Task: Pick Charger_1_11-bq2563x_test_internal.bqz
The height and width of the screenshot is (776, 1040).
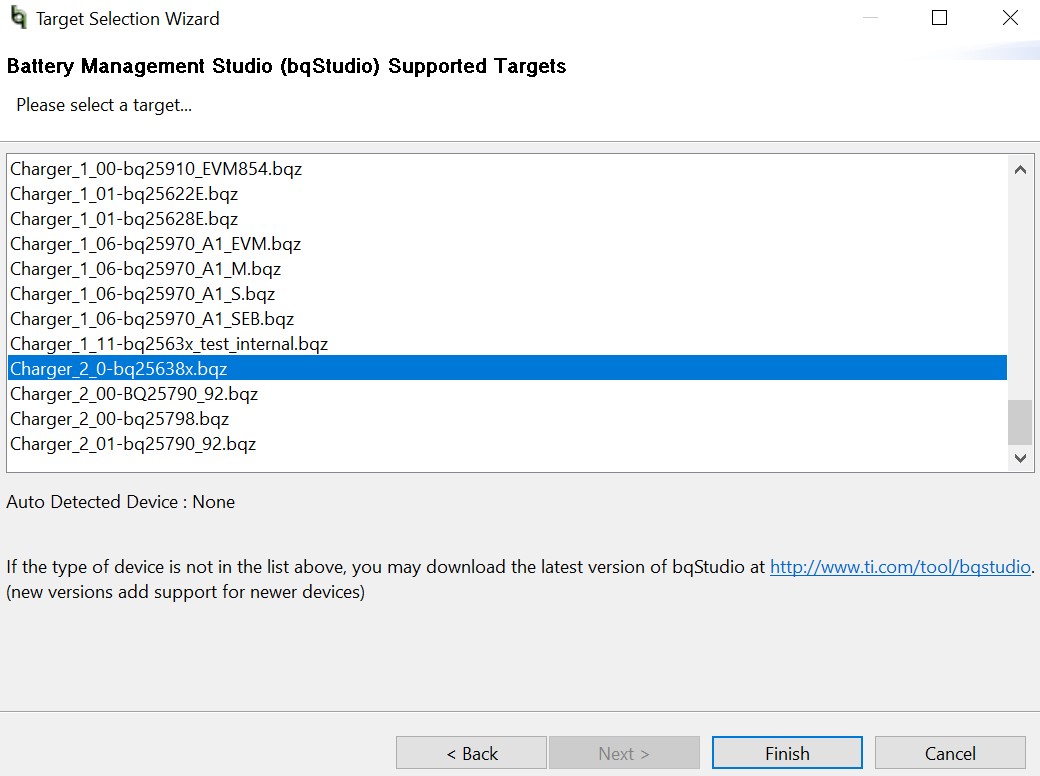Action: tap(169, 344)
